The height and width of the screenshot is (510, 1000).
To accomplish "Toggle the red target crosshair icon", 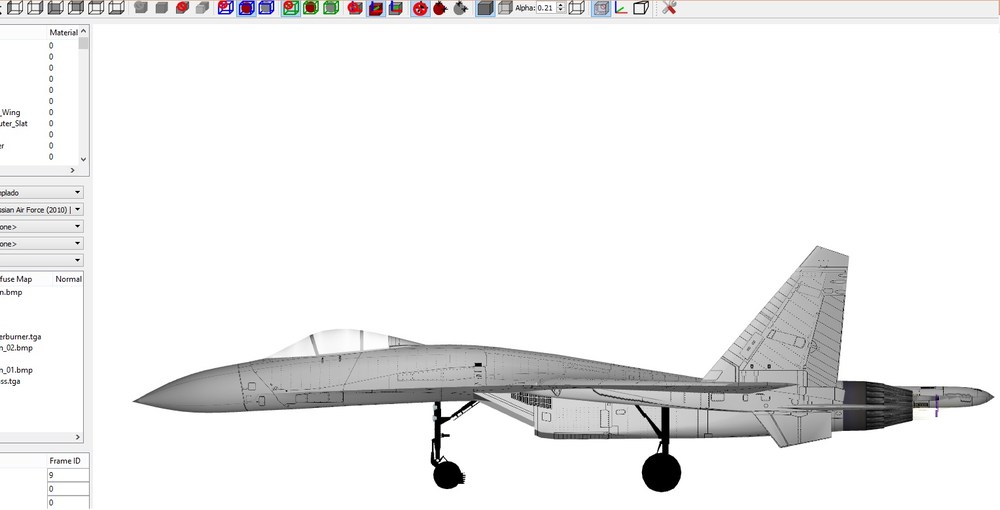I will point(420,8).
